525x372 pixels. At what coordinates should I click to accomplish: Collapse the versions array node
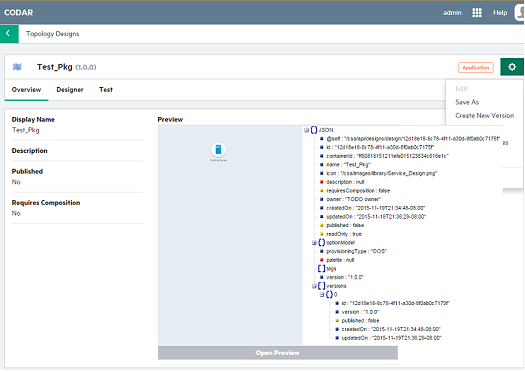(x=314, y=286)
